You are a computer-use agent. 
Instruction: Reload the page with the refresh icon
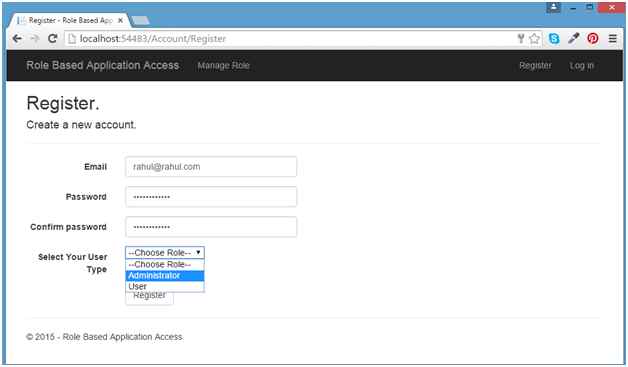pos(52,38)
